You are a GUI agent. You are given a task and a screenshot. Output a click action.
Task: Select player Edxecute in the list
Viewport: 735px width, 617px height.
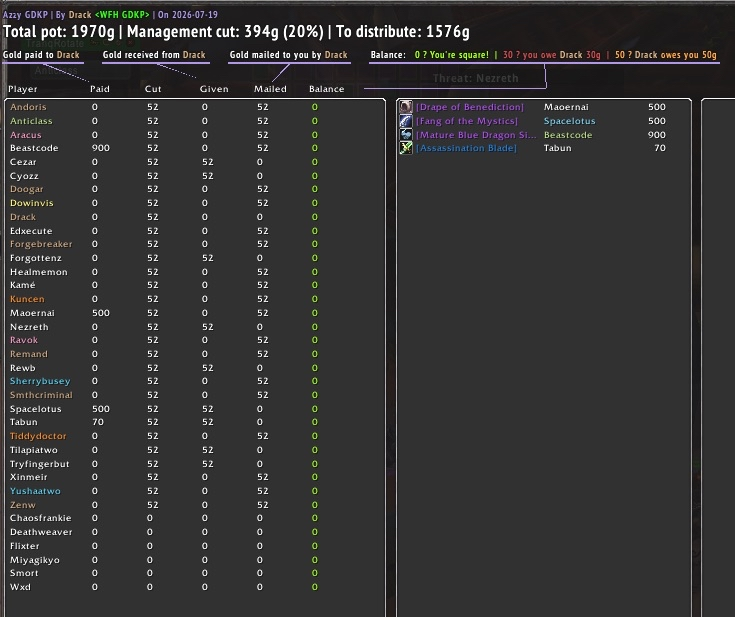click(x=31, y=231)
